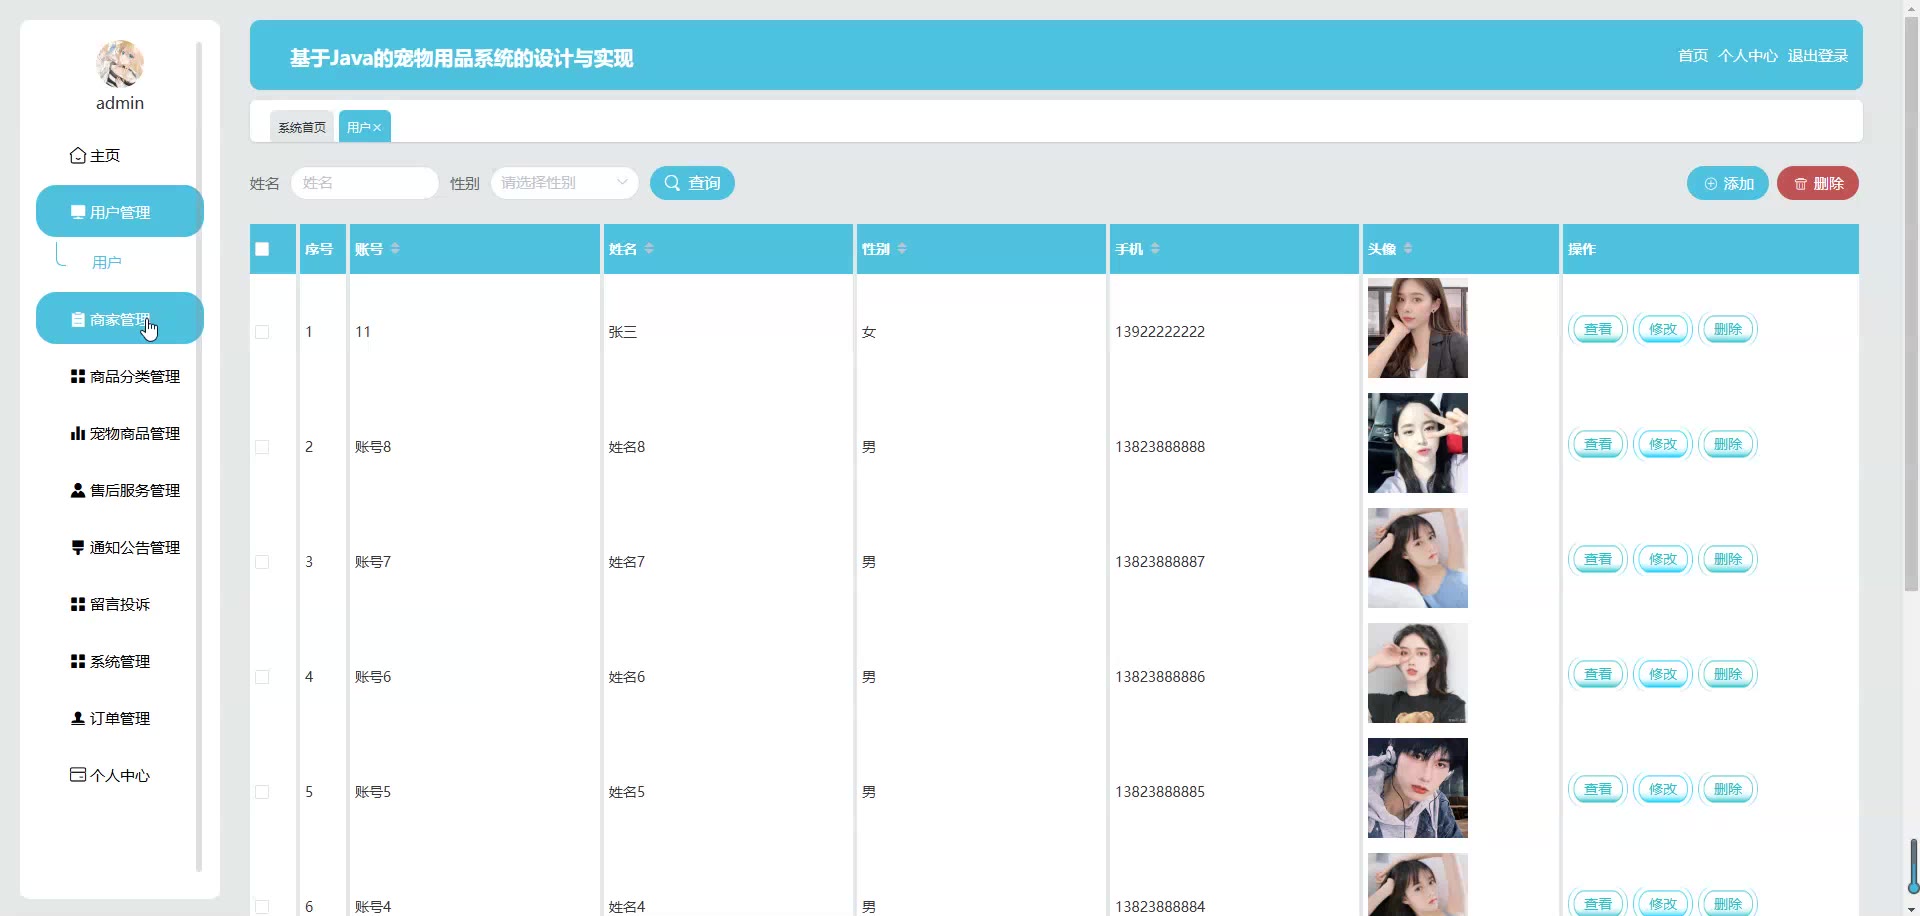
Task: Sort the table by 姓名 column
Action: tap(649, 249)
